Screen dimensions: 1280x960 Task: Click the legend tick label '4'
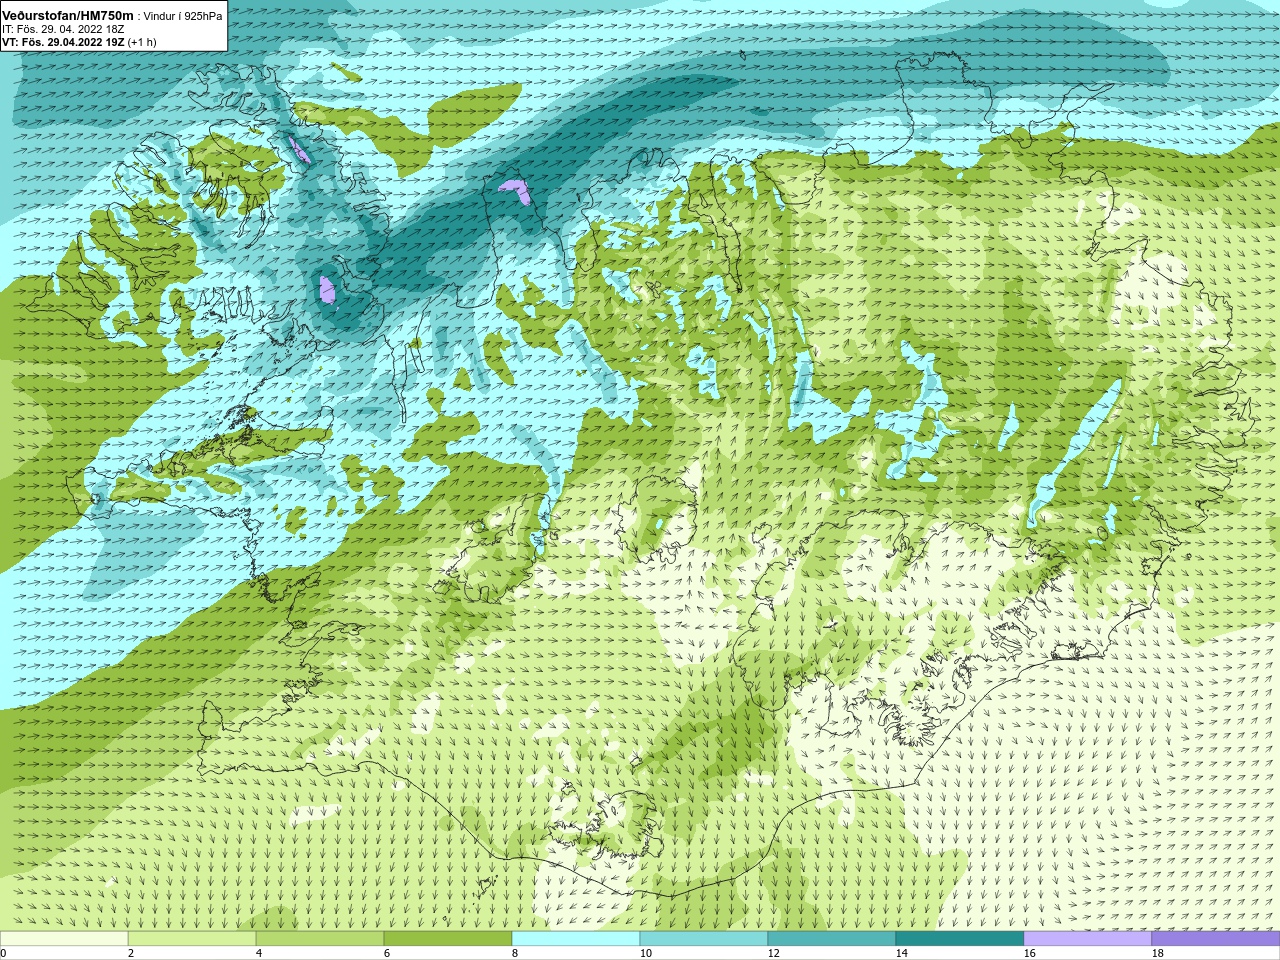pyautogui.click(x=259, y=953)
